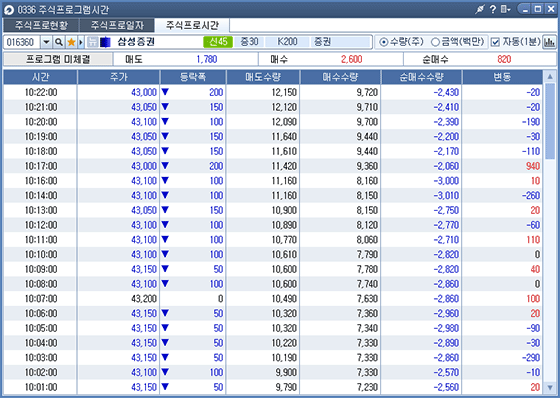Image resolution: width=560 pixels, height=398 pixels.
Task: Click pending net buy value 820
Action: click(x=504, y=59)
